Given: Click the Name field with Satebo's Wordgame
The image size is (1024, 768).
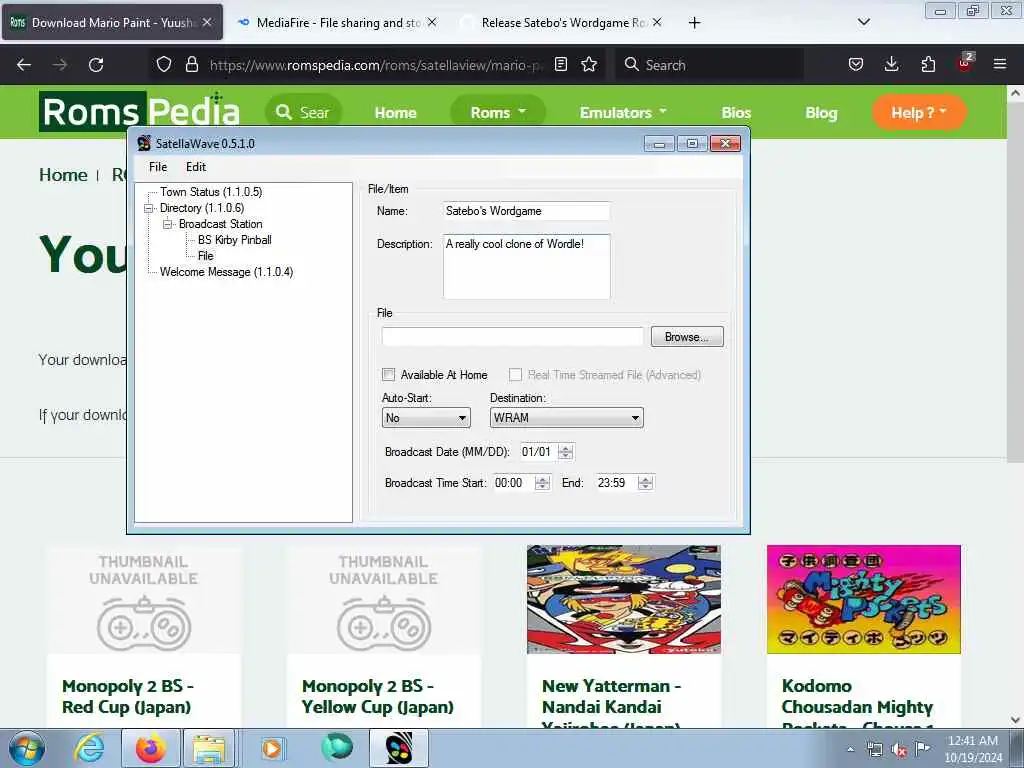Looking at the screenshot, I should pyautogui.click(x=526, y=211).
